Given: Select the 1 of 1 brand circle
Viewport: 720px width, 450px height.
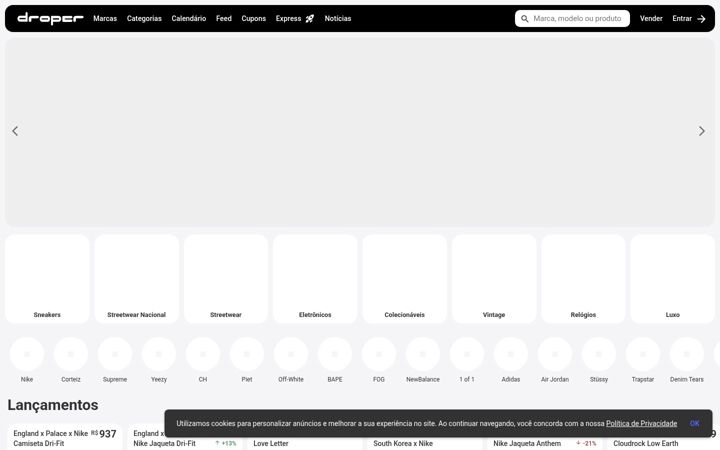Looking at the screenshot, I should 467,354.
